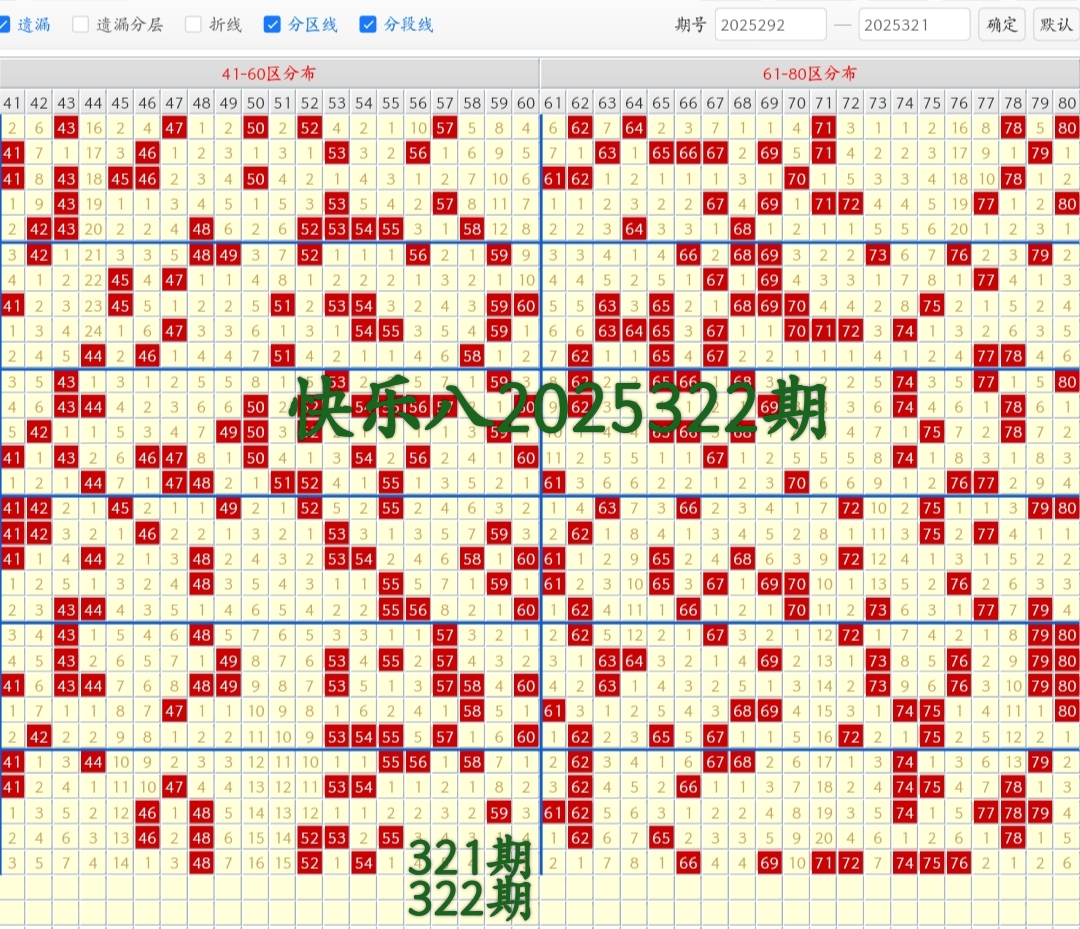
Task: Select the 61-80区分布 section header
Action: pos(810,74)
